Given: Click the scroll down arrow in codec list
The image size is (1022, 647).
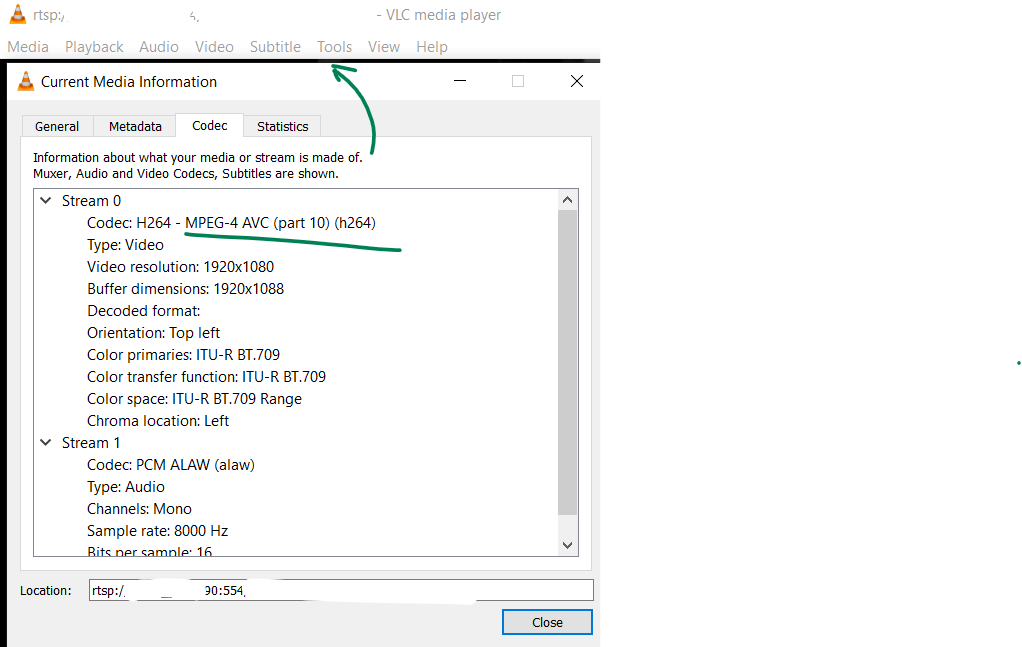Looking at the screenshot, I should (567, 545).
